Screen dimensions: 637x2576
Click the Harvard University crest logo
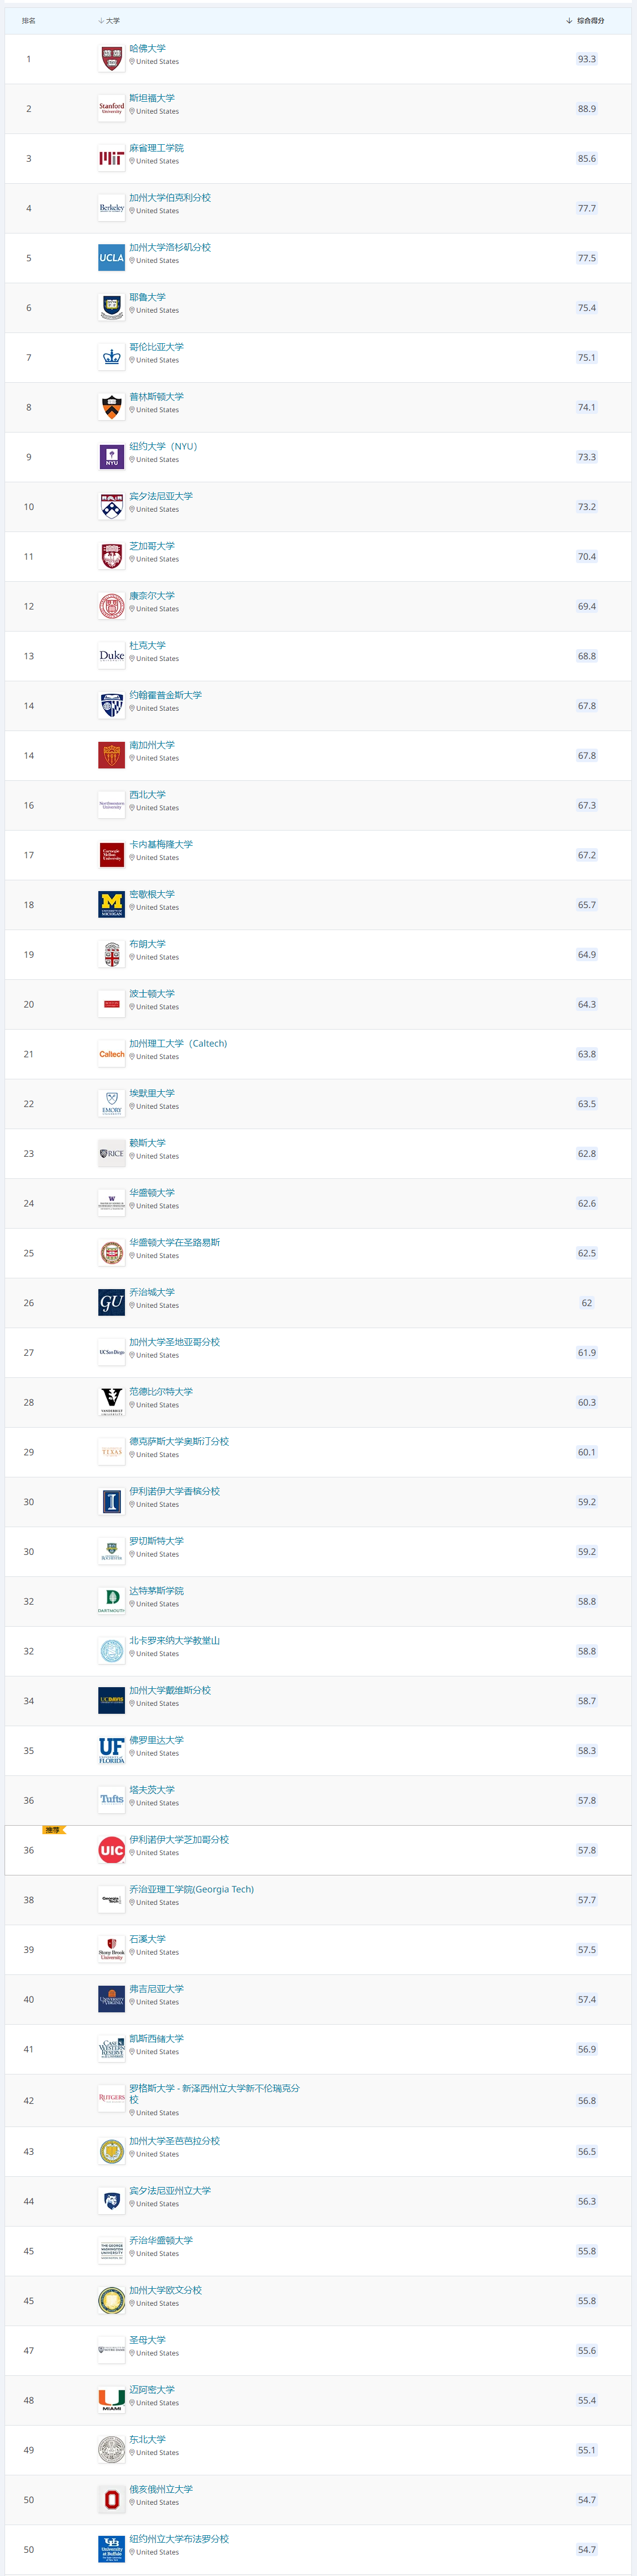point(111,59)
